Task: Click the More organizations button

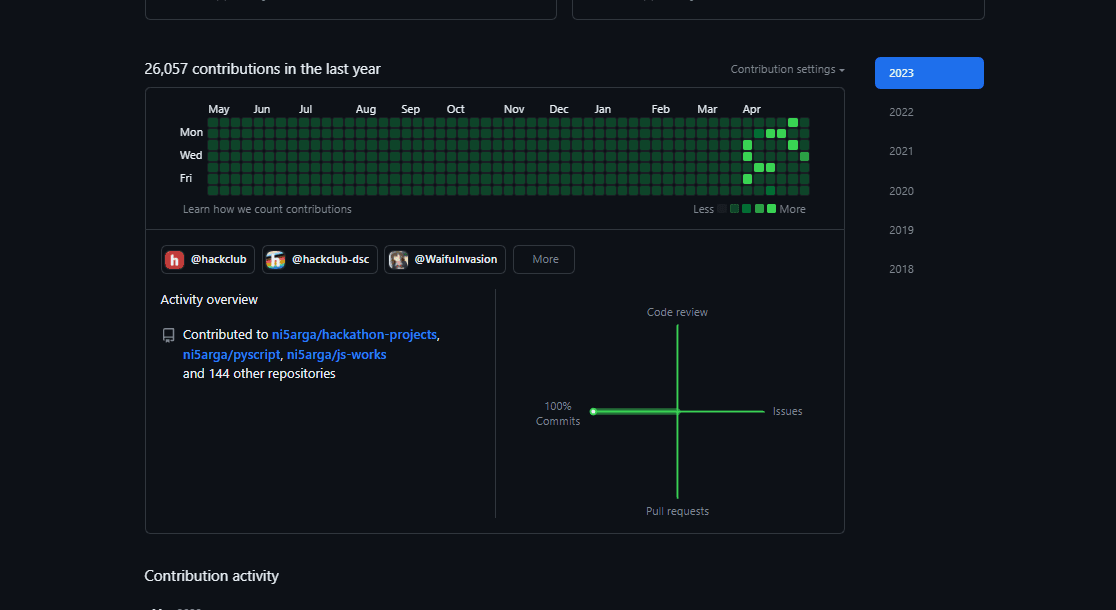Action: pos(544,260)
